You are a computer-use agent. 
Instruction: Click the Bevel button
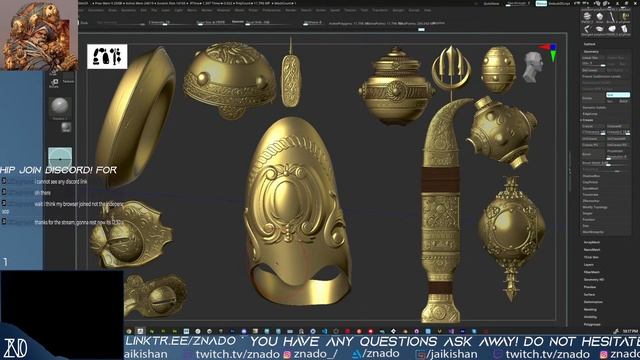[593, 154]
